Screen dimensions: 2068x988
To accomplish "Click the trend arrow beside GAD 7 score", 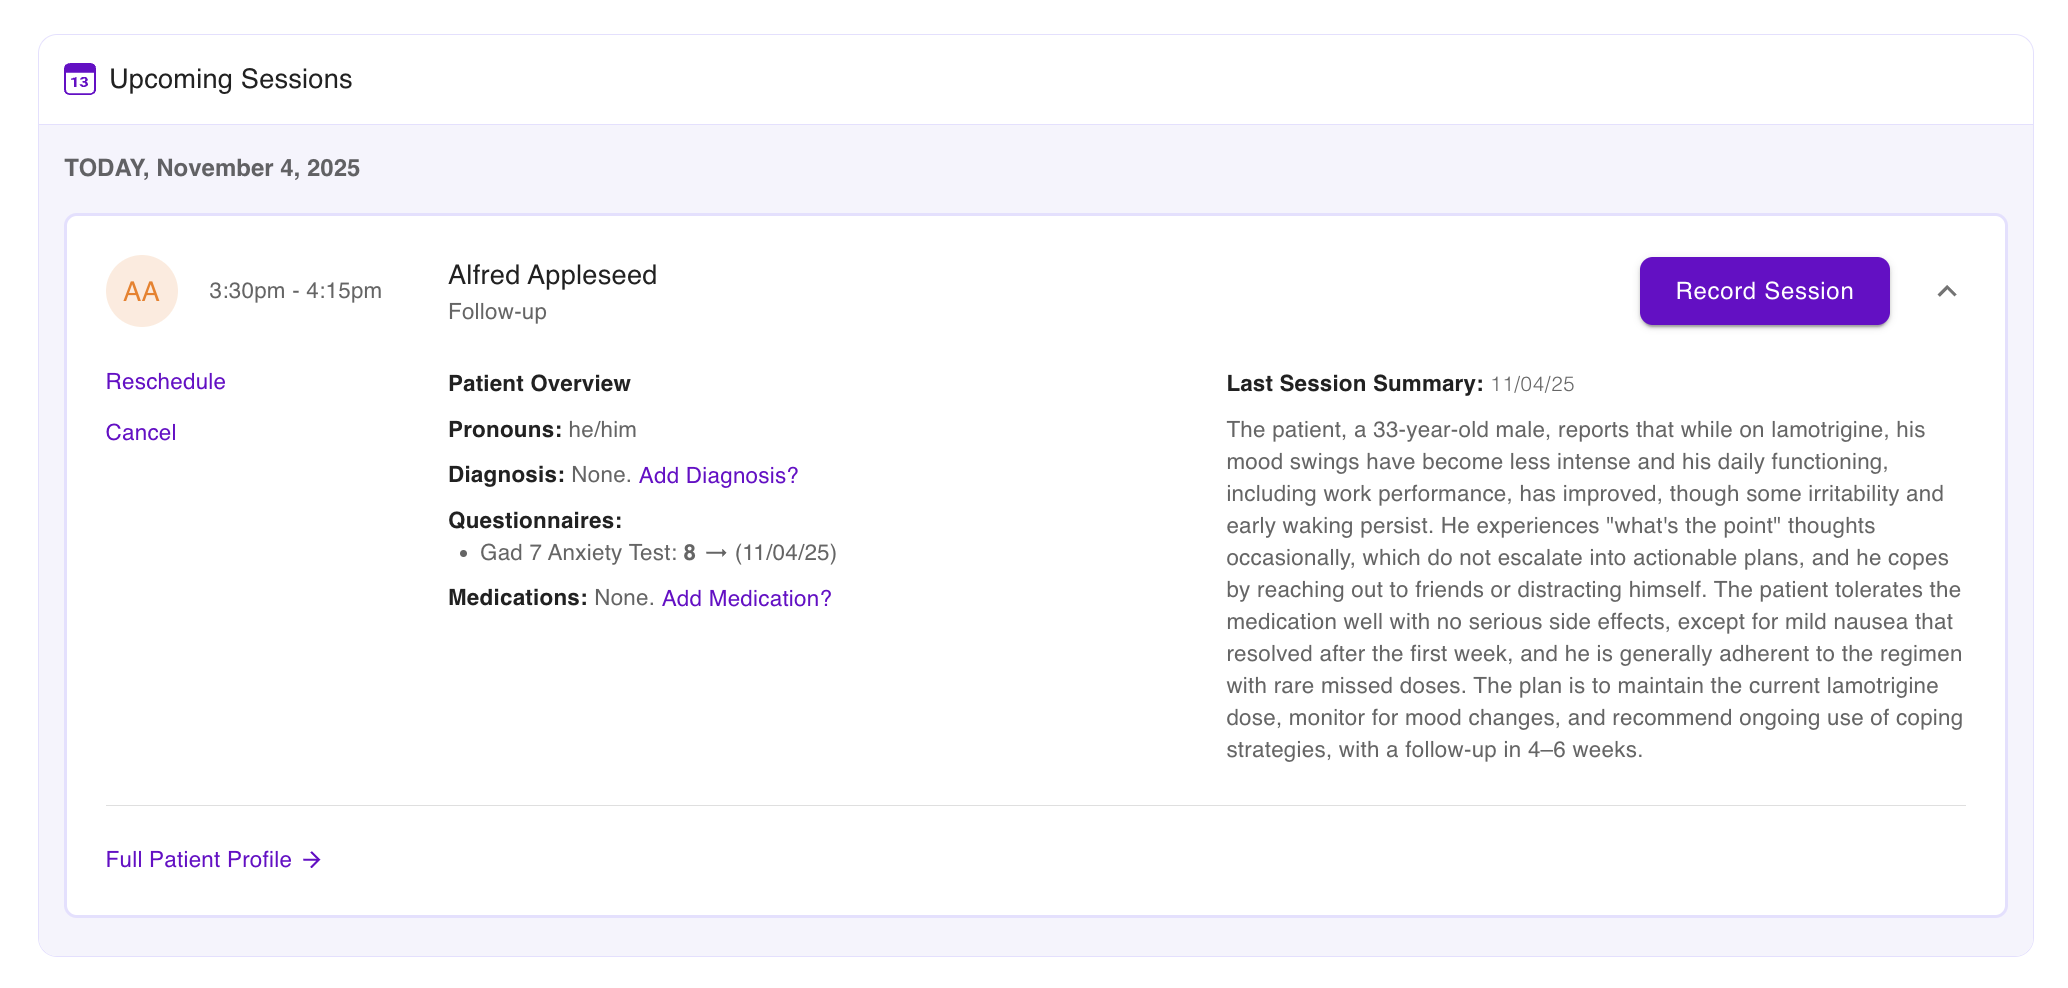I will pos(715,553).
